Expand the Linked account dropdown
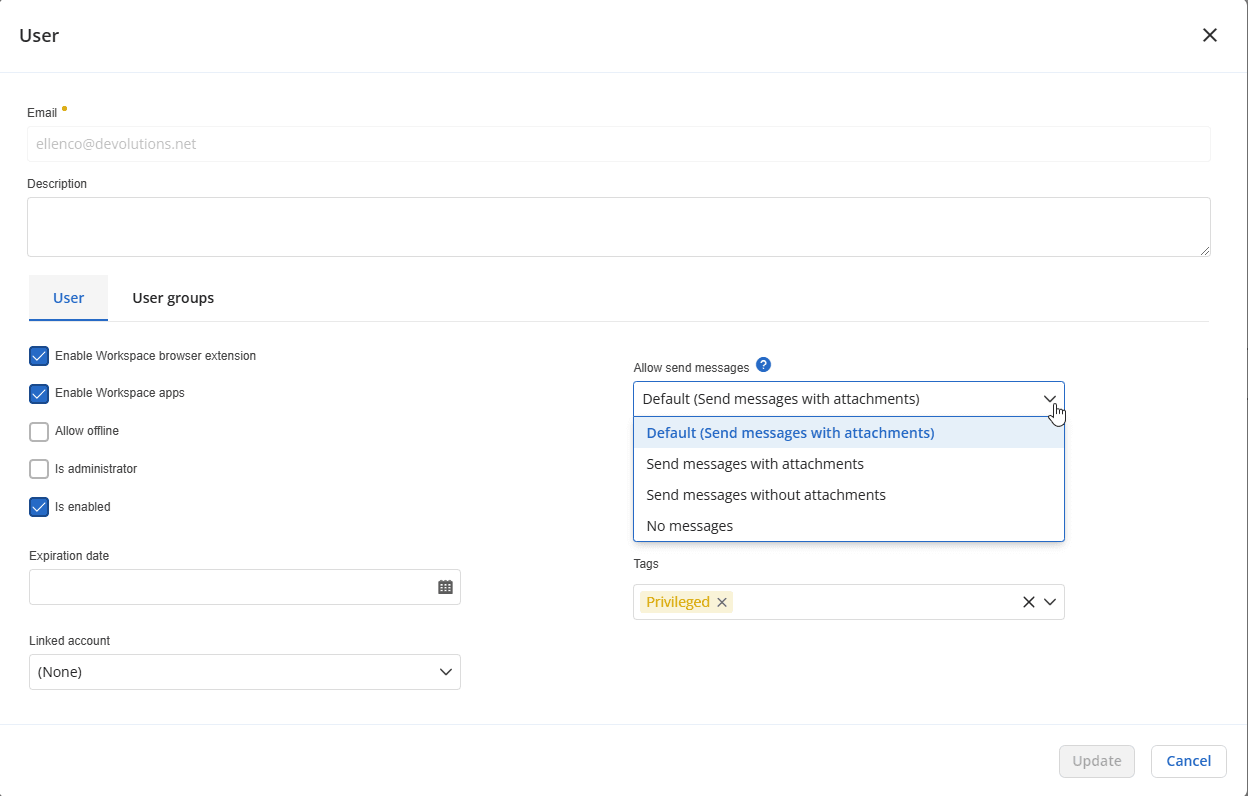Viewport: 1248px width, 796px height. coord(446,672)
